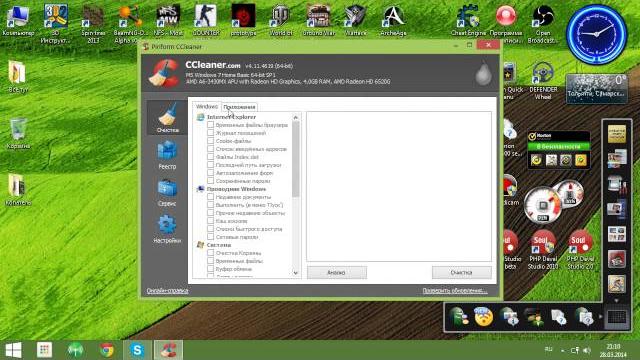Check Кэш эскизов checkbox
This screenshot has height=360, width=640.
click(211, 220)
